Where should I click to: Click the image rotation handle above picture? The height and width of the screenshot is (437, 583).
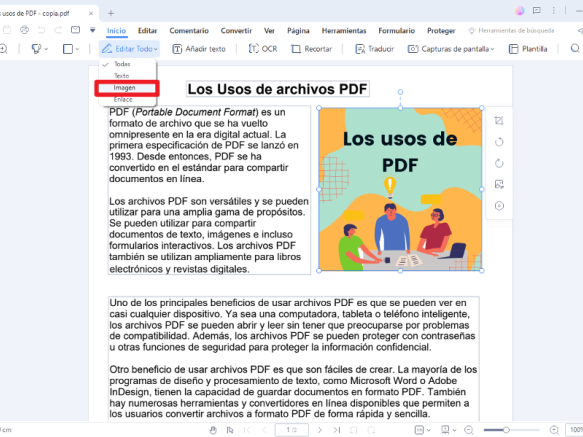400,92
